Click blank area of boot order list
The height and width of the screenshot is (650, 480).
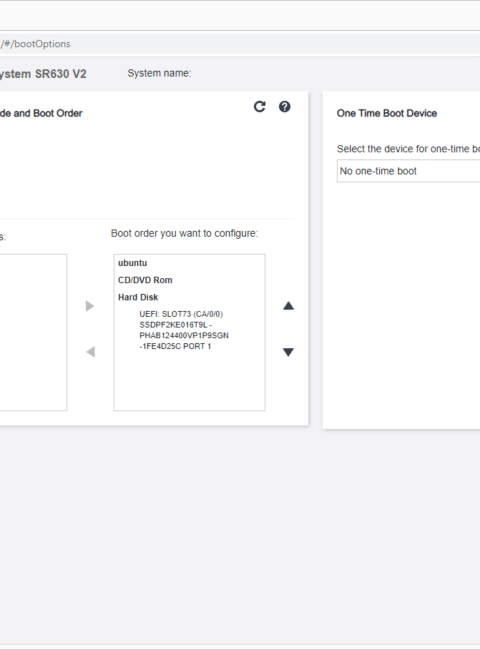(189, 381)
